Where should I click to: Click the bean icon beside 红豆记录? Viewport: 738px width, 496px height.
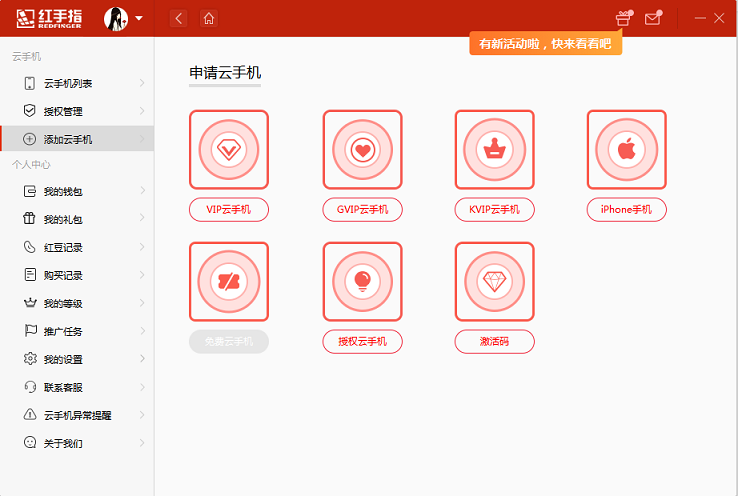click(30, 247)
